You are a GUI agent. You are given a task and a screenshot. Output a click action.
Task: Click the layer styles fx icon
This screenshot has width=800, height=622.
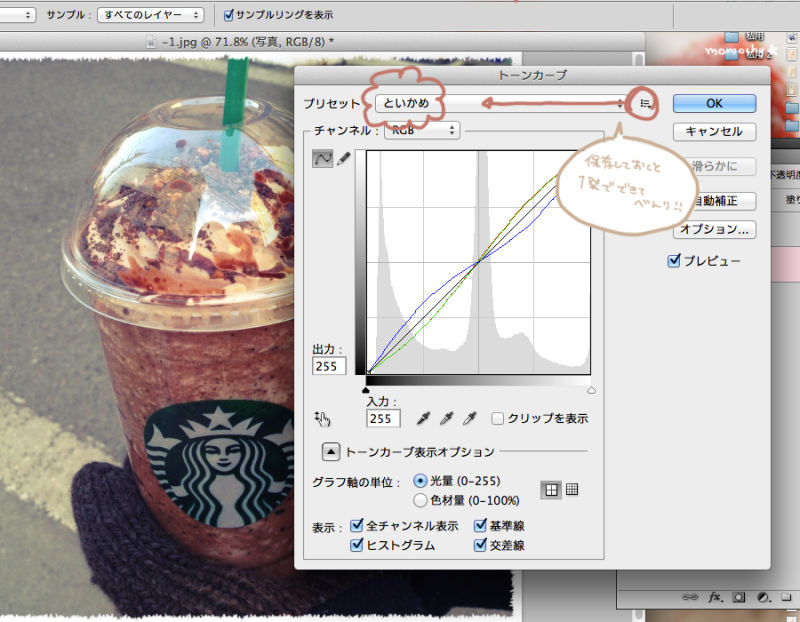click(x=714, y=596)
